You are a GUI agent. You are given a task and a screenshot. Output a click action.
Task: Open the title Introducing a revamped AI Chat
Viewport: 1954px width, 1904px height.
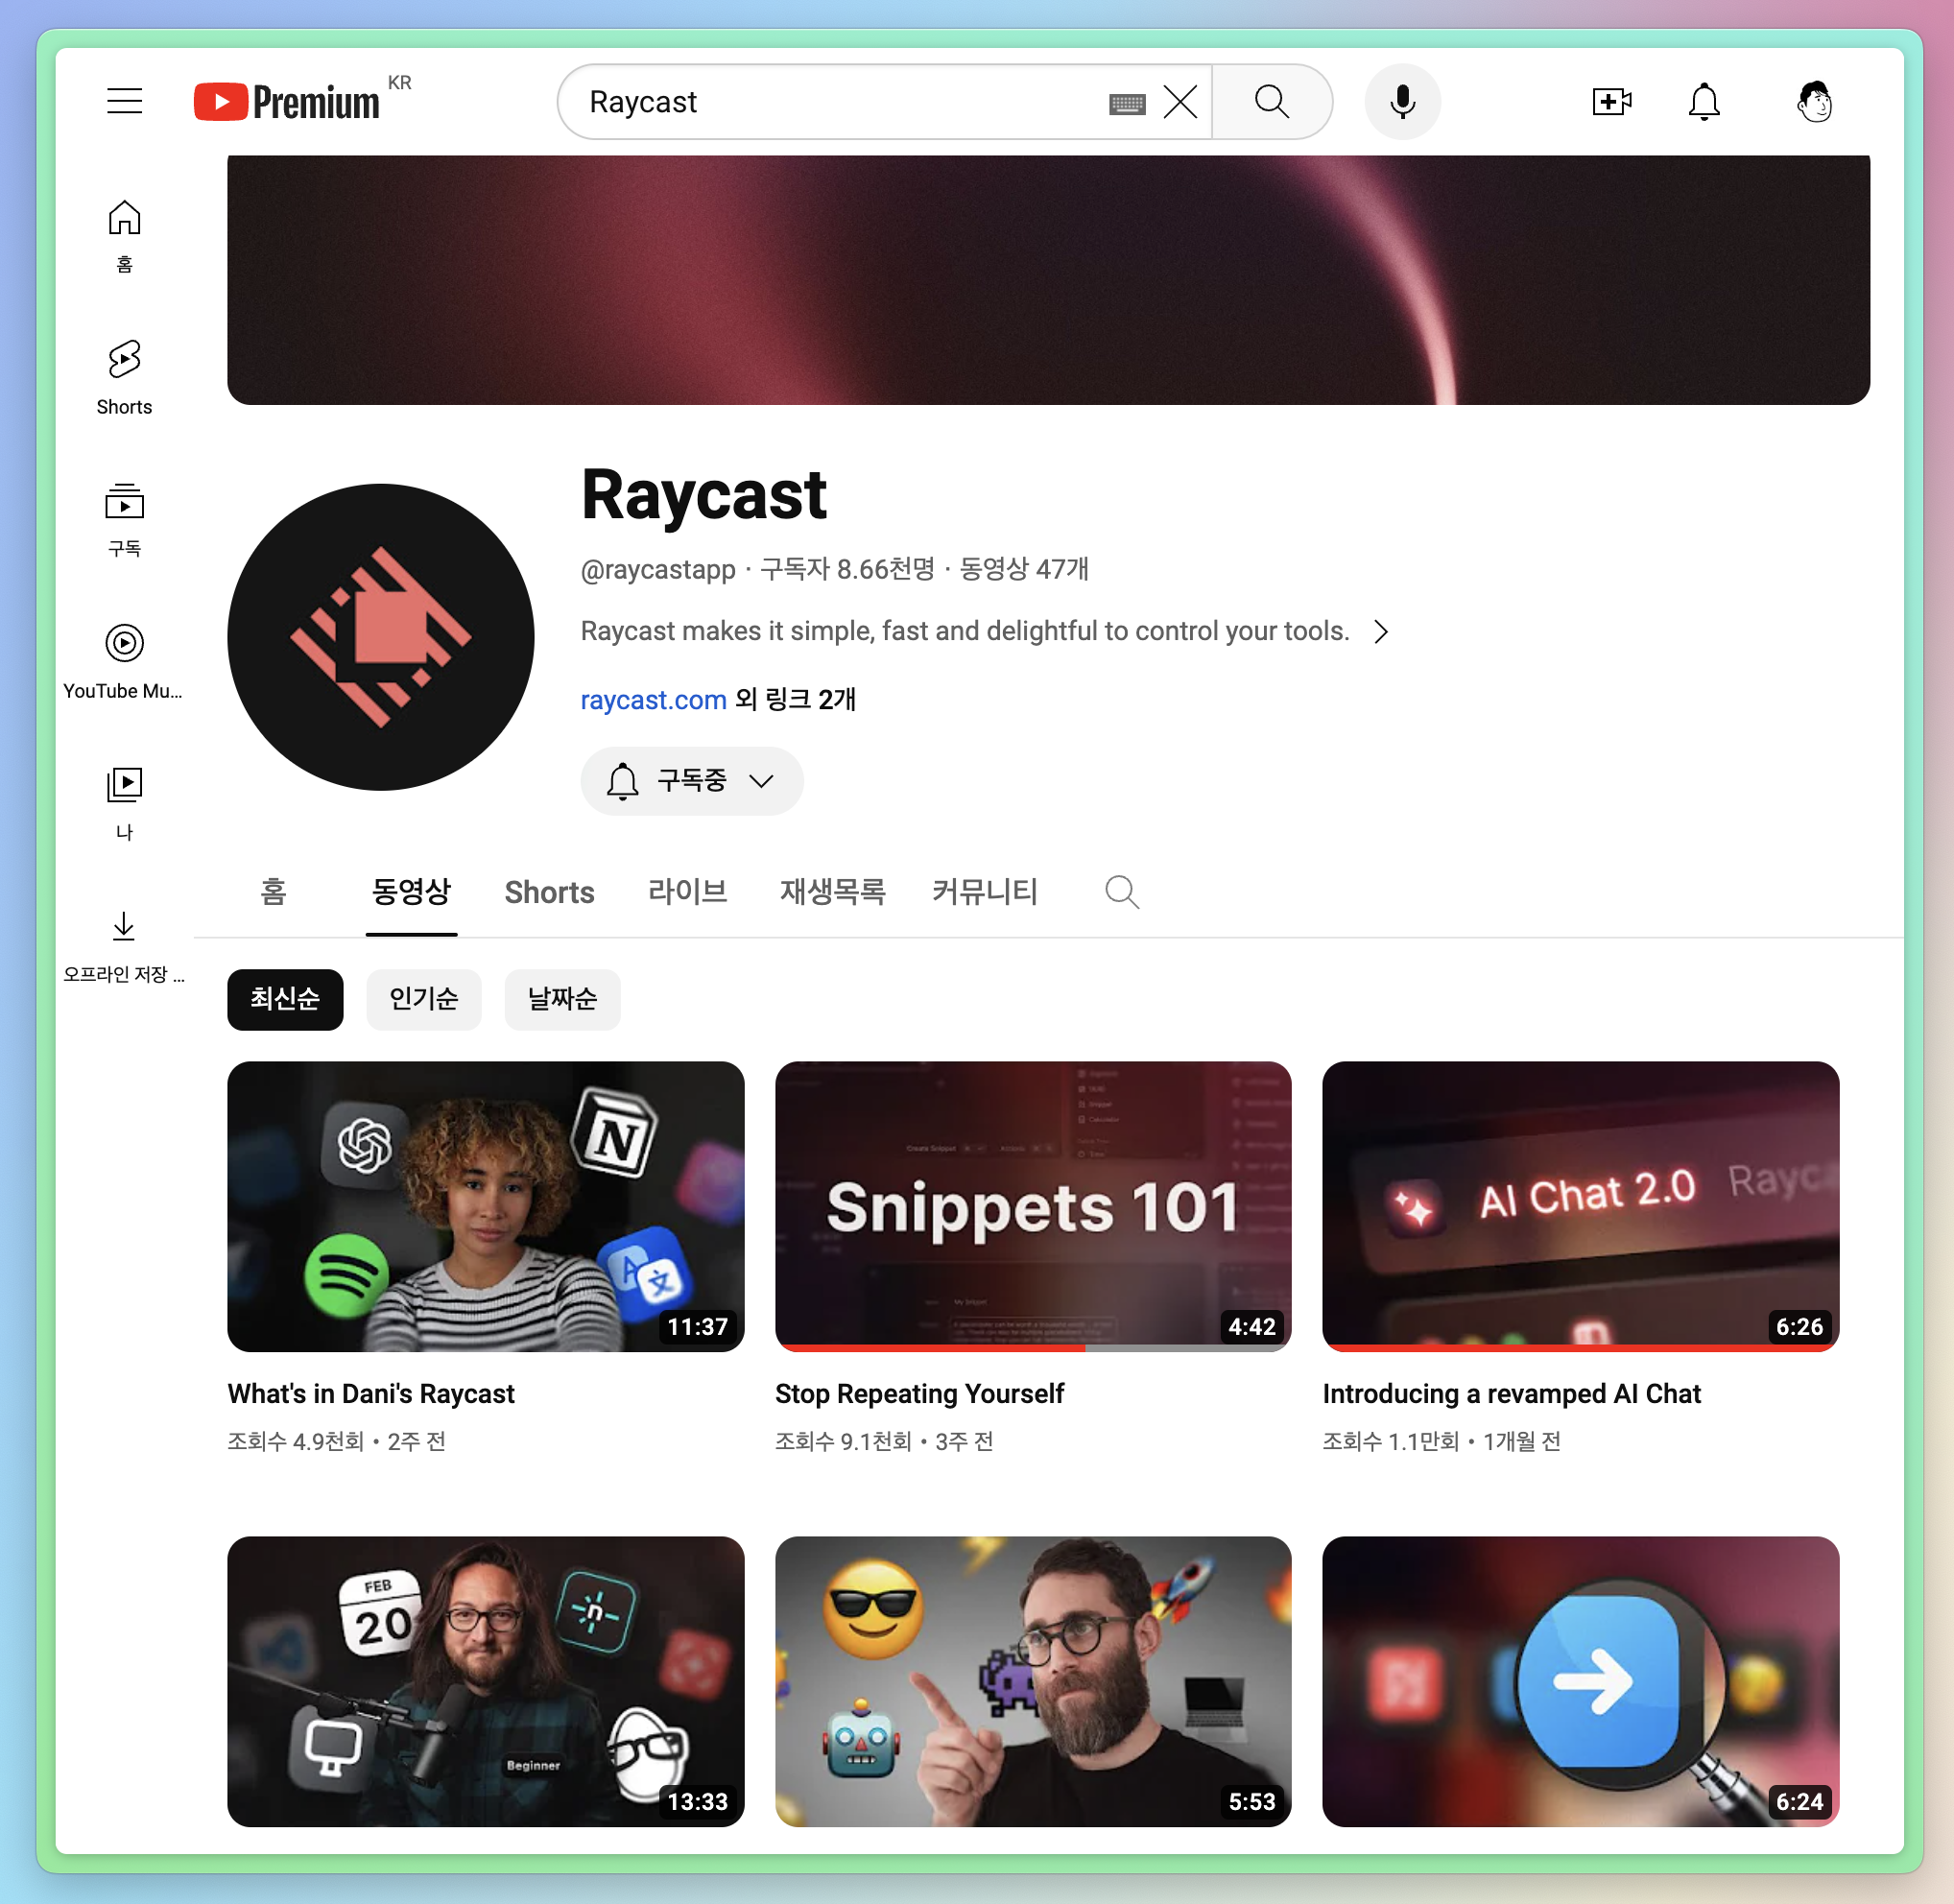[1511, 1394]
